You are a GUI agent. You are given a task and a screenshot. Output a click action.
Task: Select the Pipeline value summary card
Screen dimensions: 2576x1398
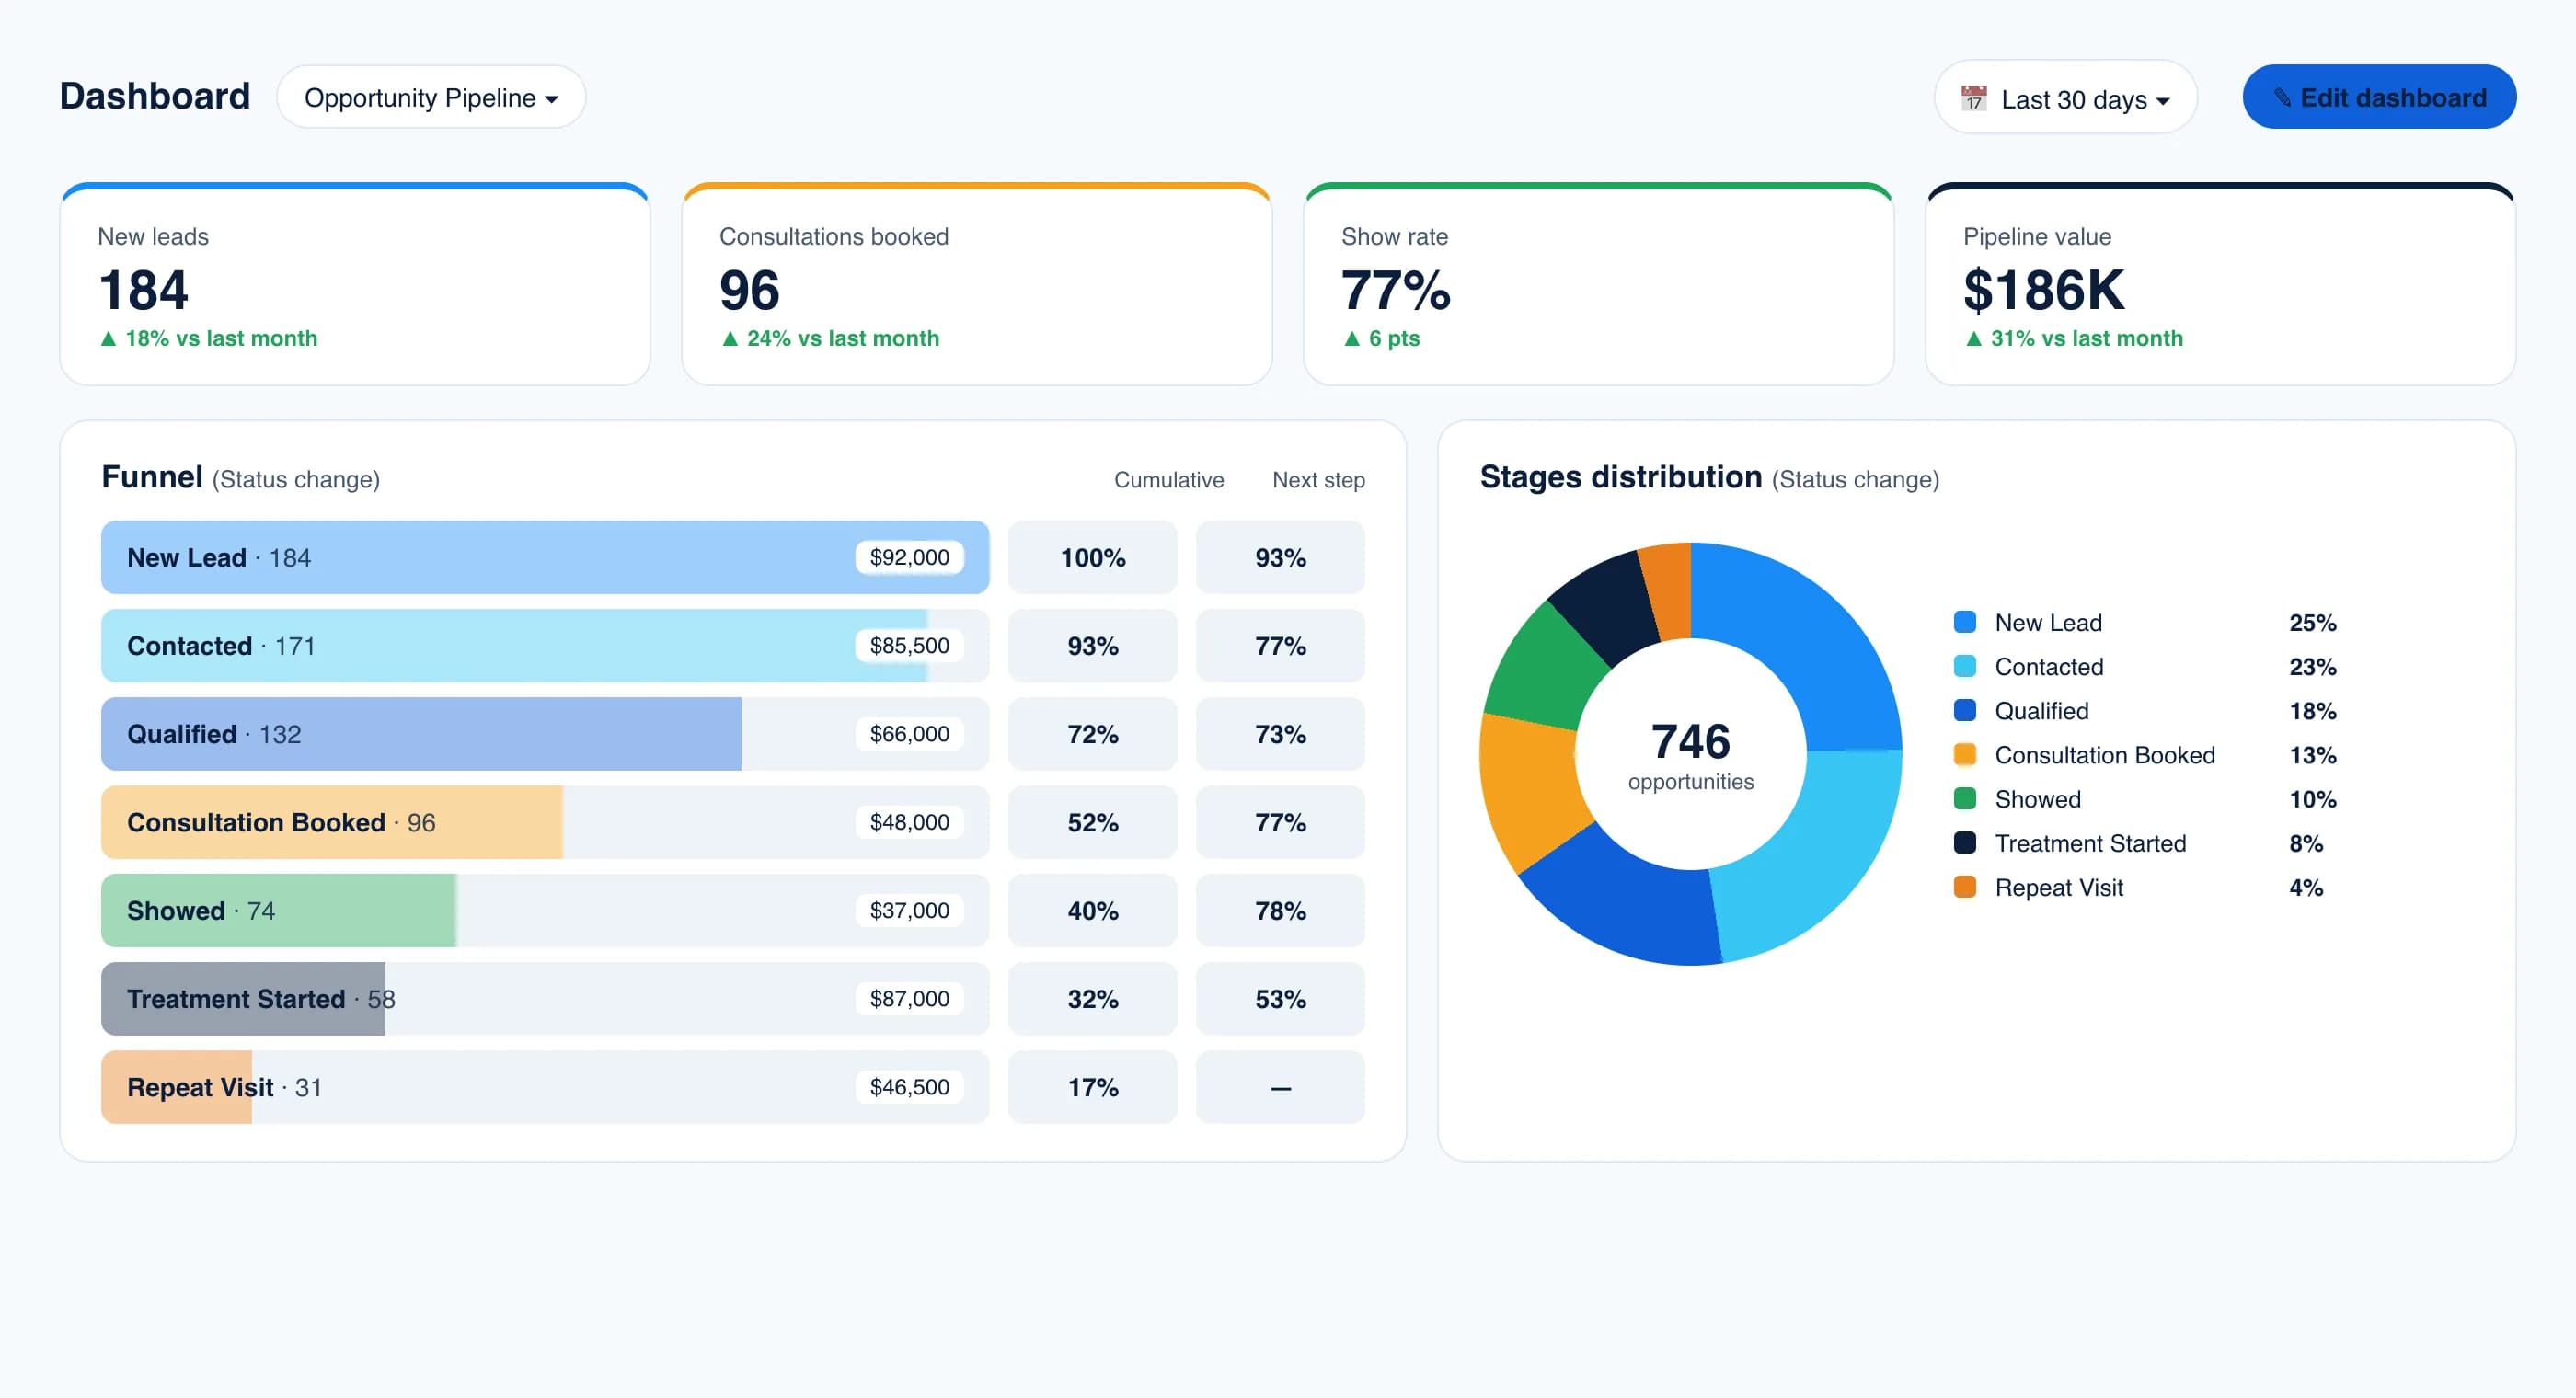pyautogui.click(x=2220, y=284)
